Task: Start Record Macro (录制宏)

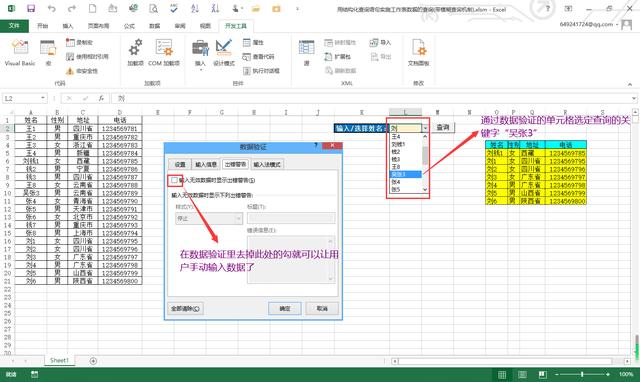Action: (x=80, y=42)
